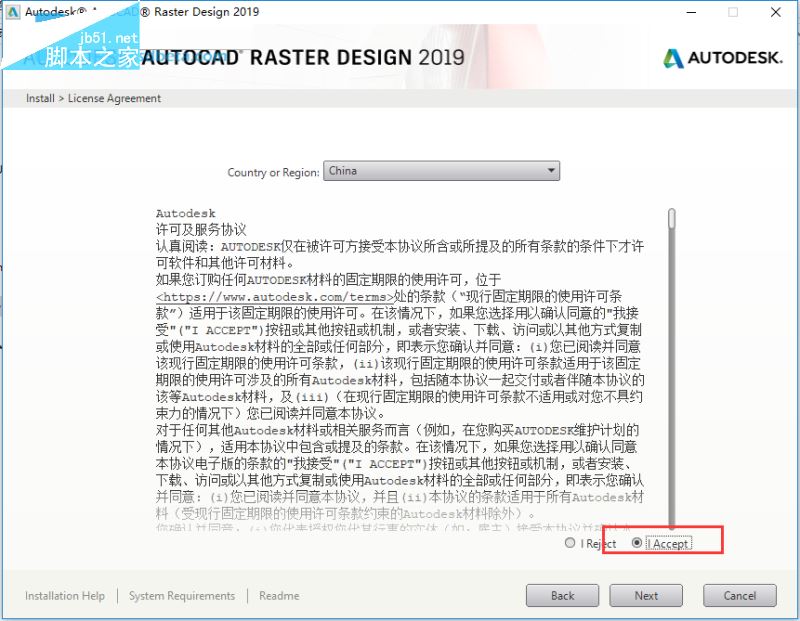Image resolution: width=800 pixels, height=621 pixels.
Task: Open the Installation Help link
Action: pos(65,595)
